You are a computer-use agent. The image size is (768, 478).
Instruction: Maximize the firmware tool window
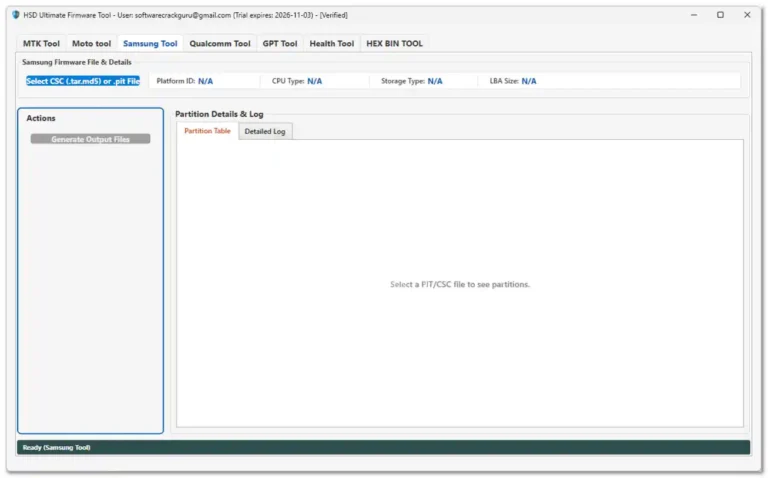(x=720, y=15)
